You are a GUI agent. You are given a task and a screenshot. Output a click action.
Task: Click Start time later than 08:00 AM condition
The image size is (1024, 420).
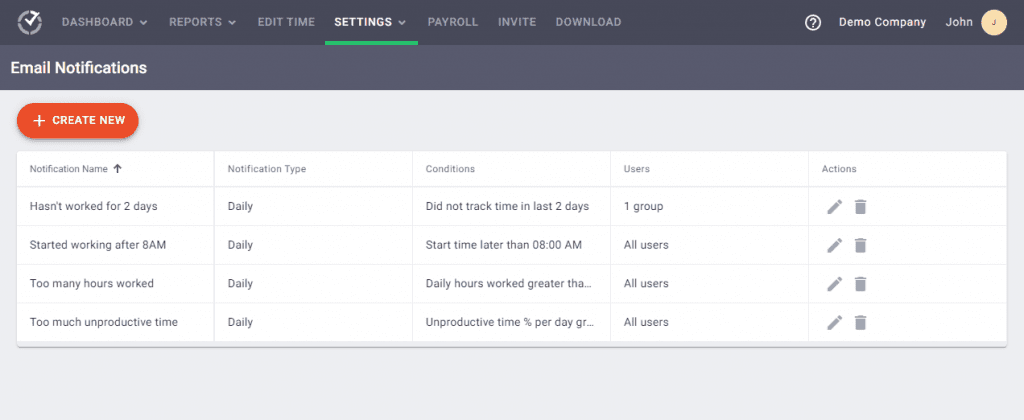pos(504,245)
